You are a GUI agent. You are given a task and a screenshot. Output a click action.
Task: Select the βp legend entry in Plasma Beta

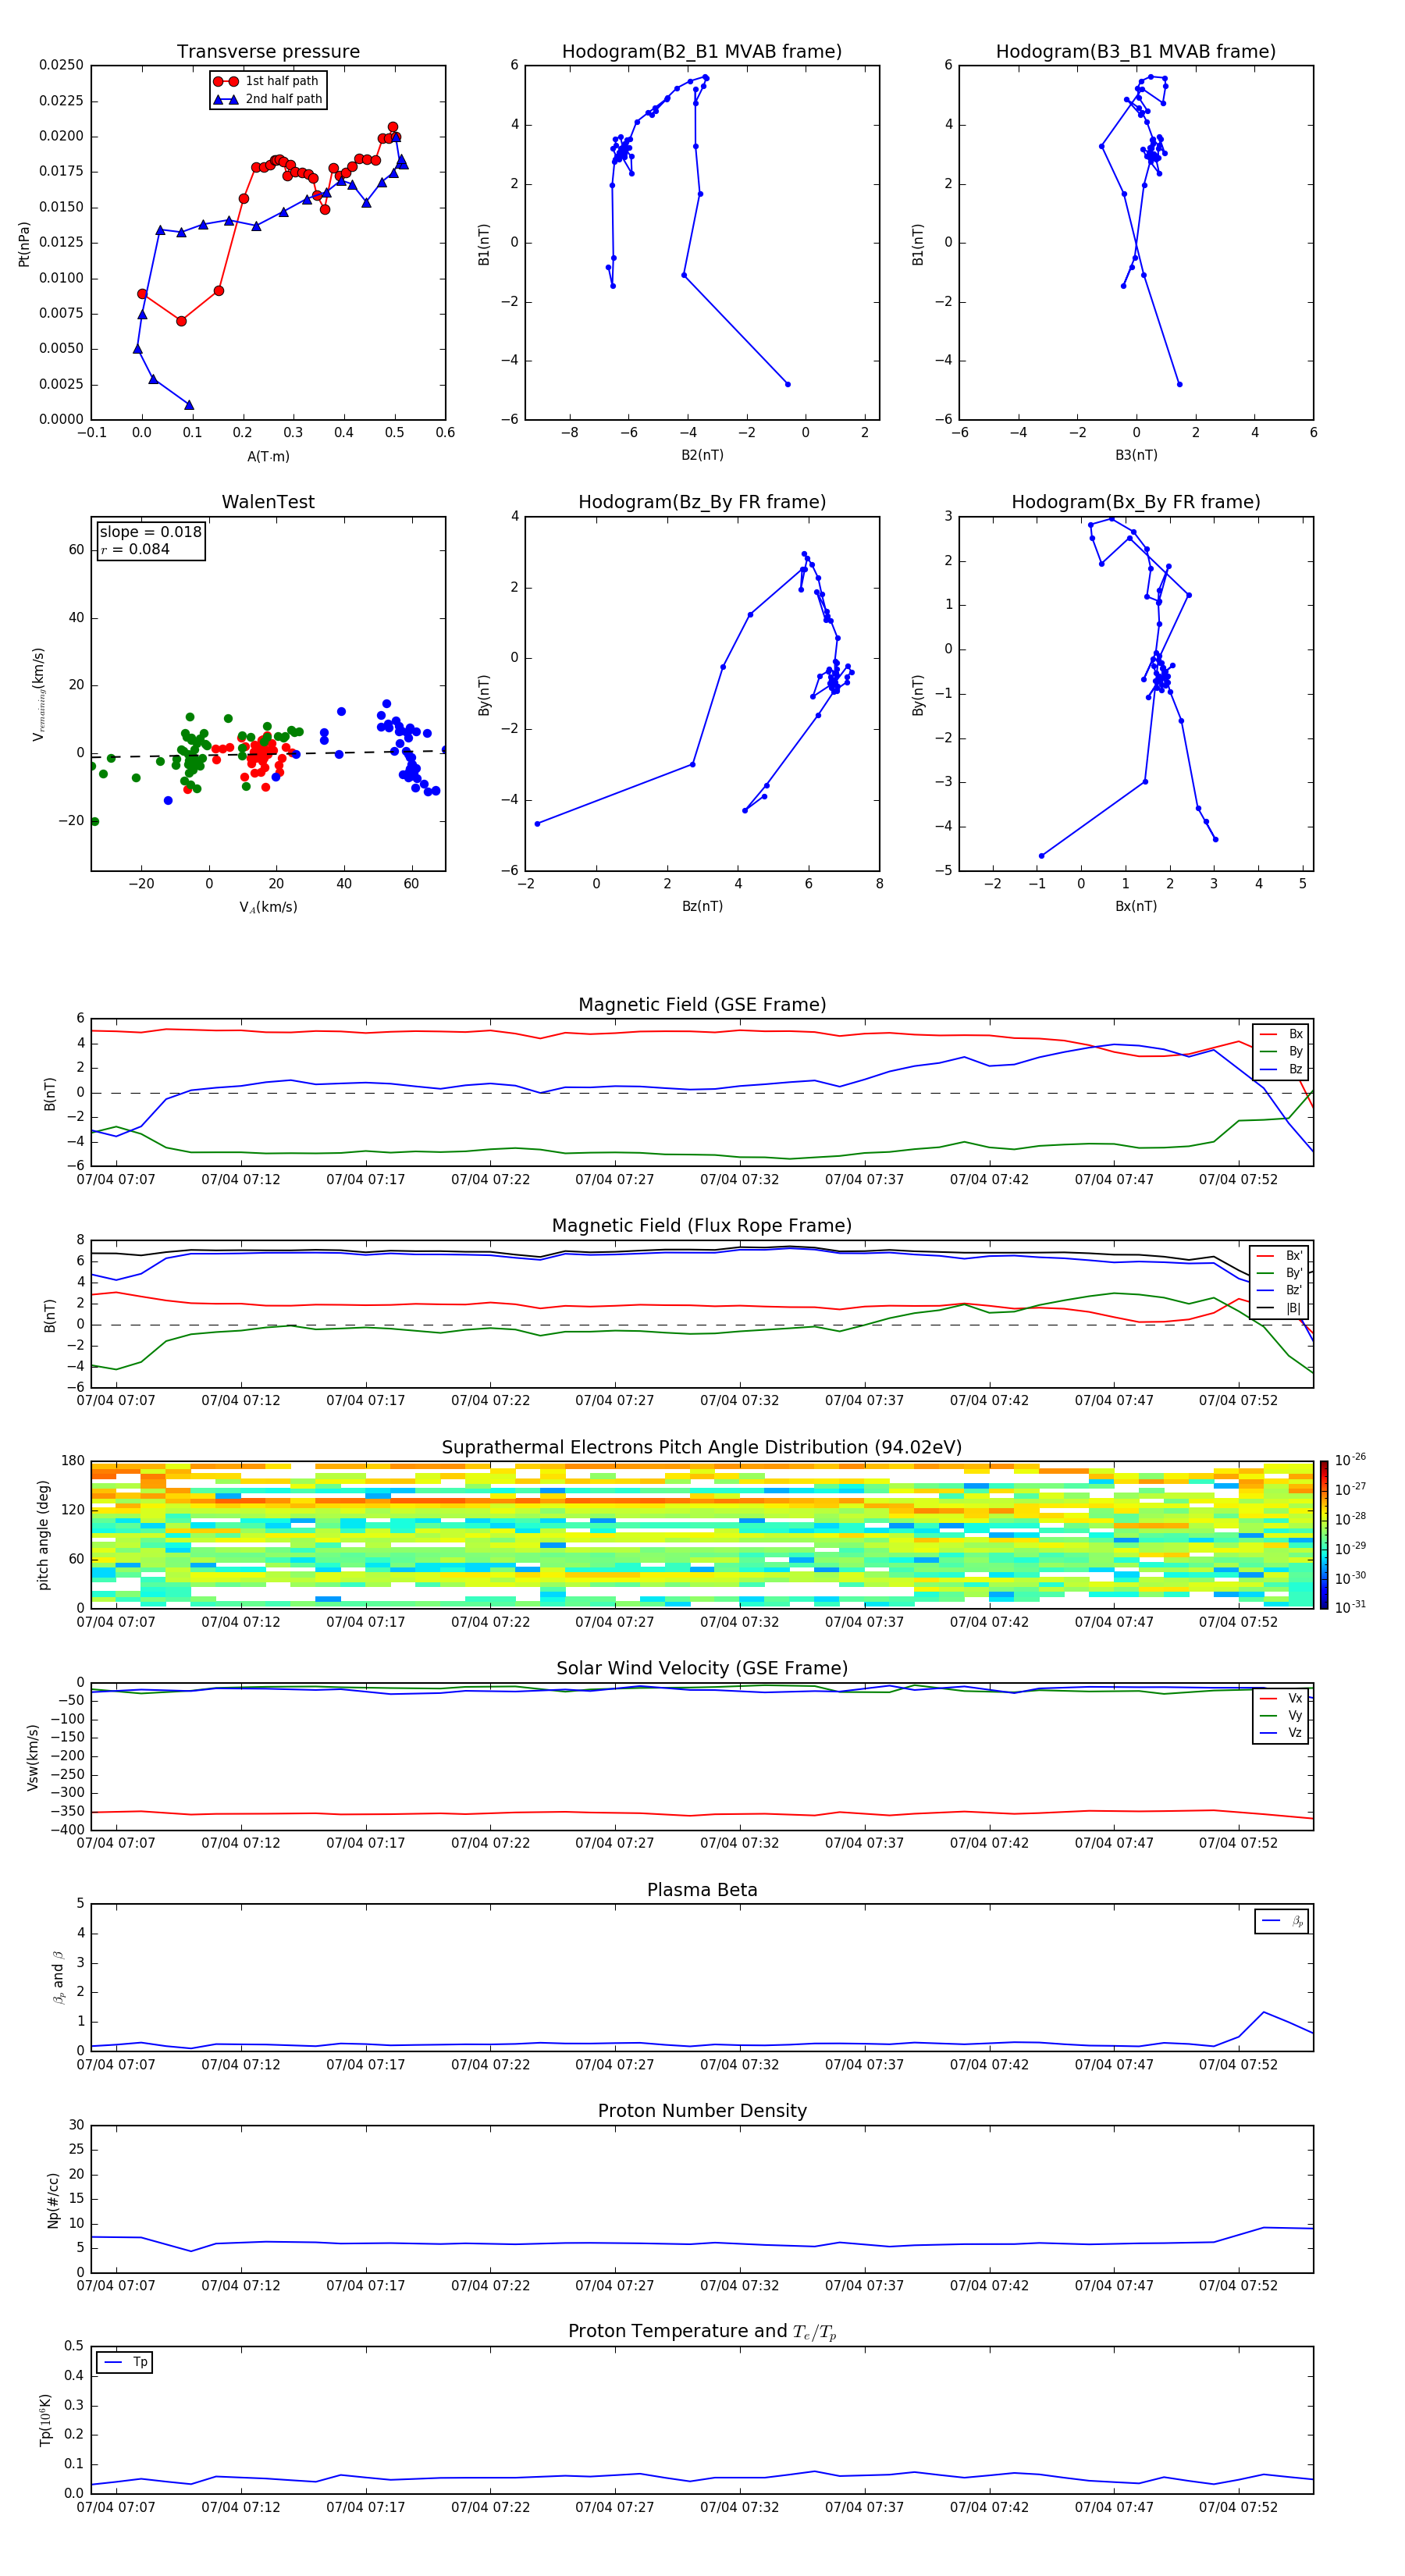pyautogui.click(x=1283, y=1921)
